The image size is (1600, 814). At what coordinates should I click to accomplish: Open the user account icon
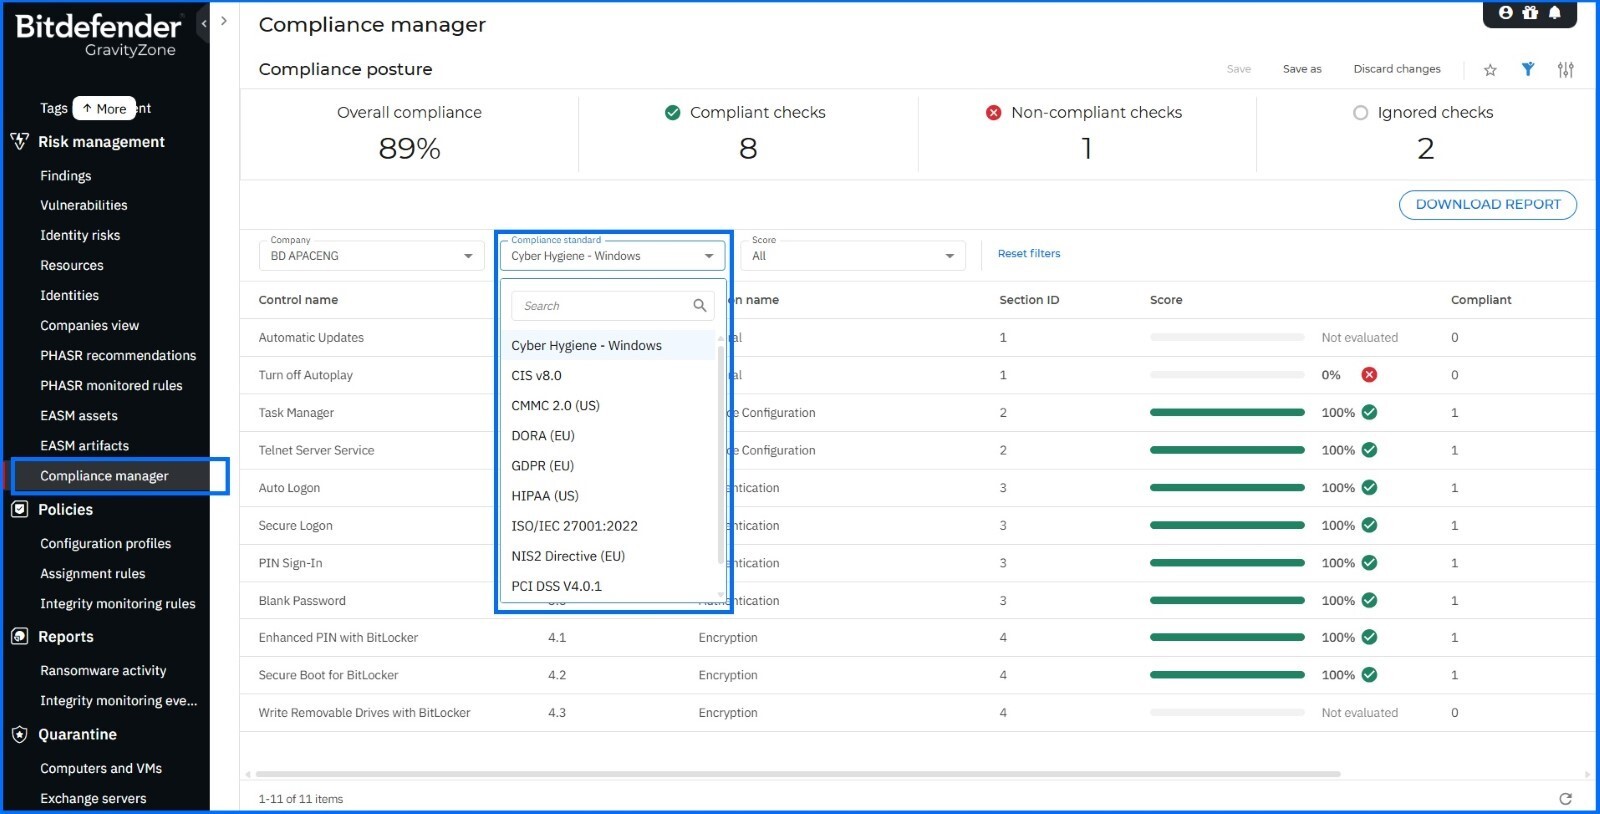1505,13
